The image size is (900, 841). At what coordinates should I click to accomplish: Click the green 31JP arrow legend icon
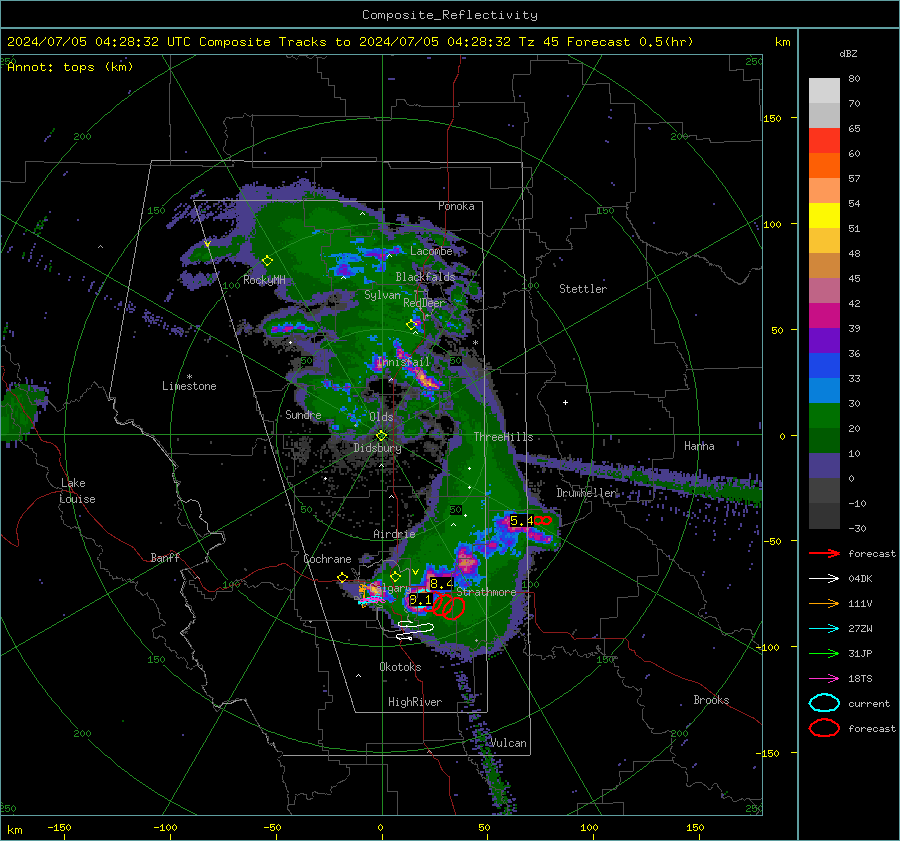pos(824,653)
